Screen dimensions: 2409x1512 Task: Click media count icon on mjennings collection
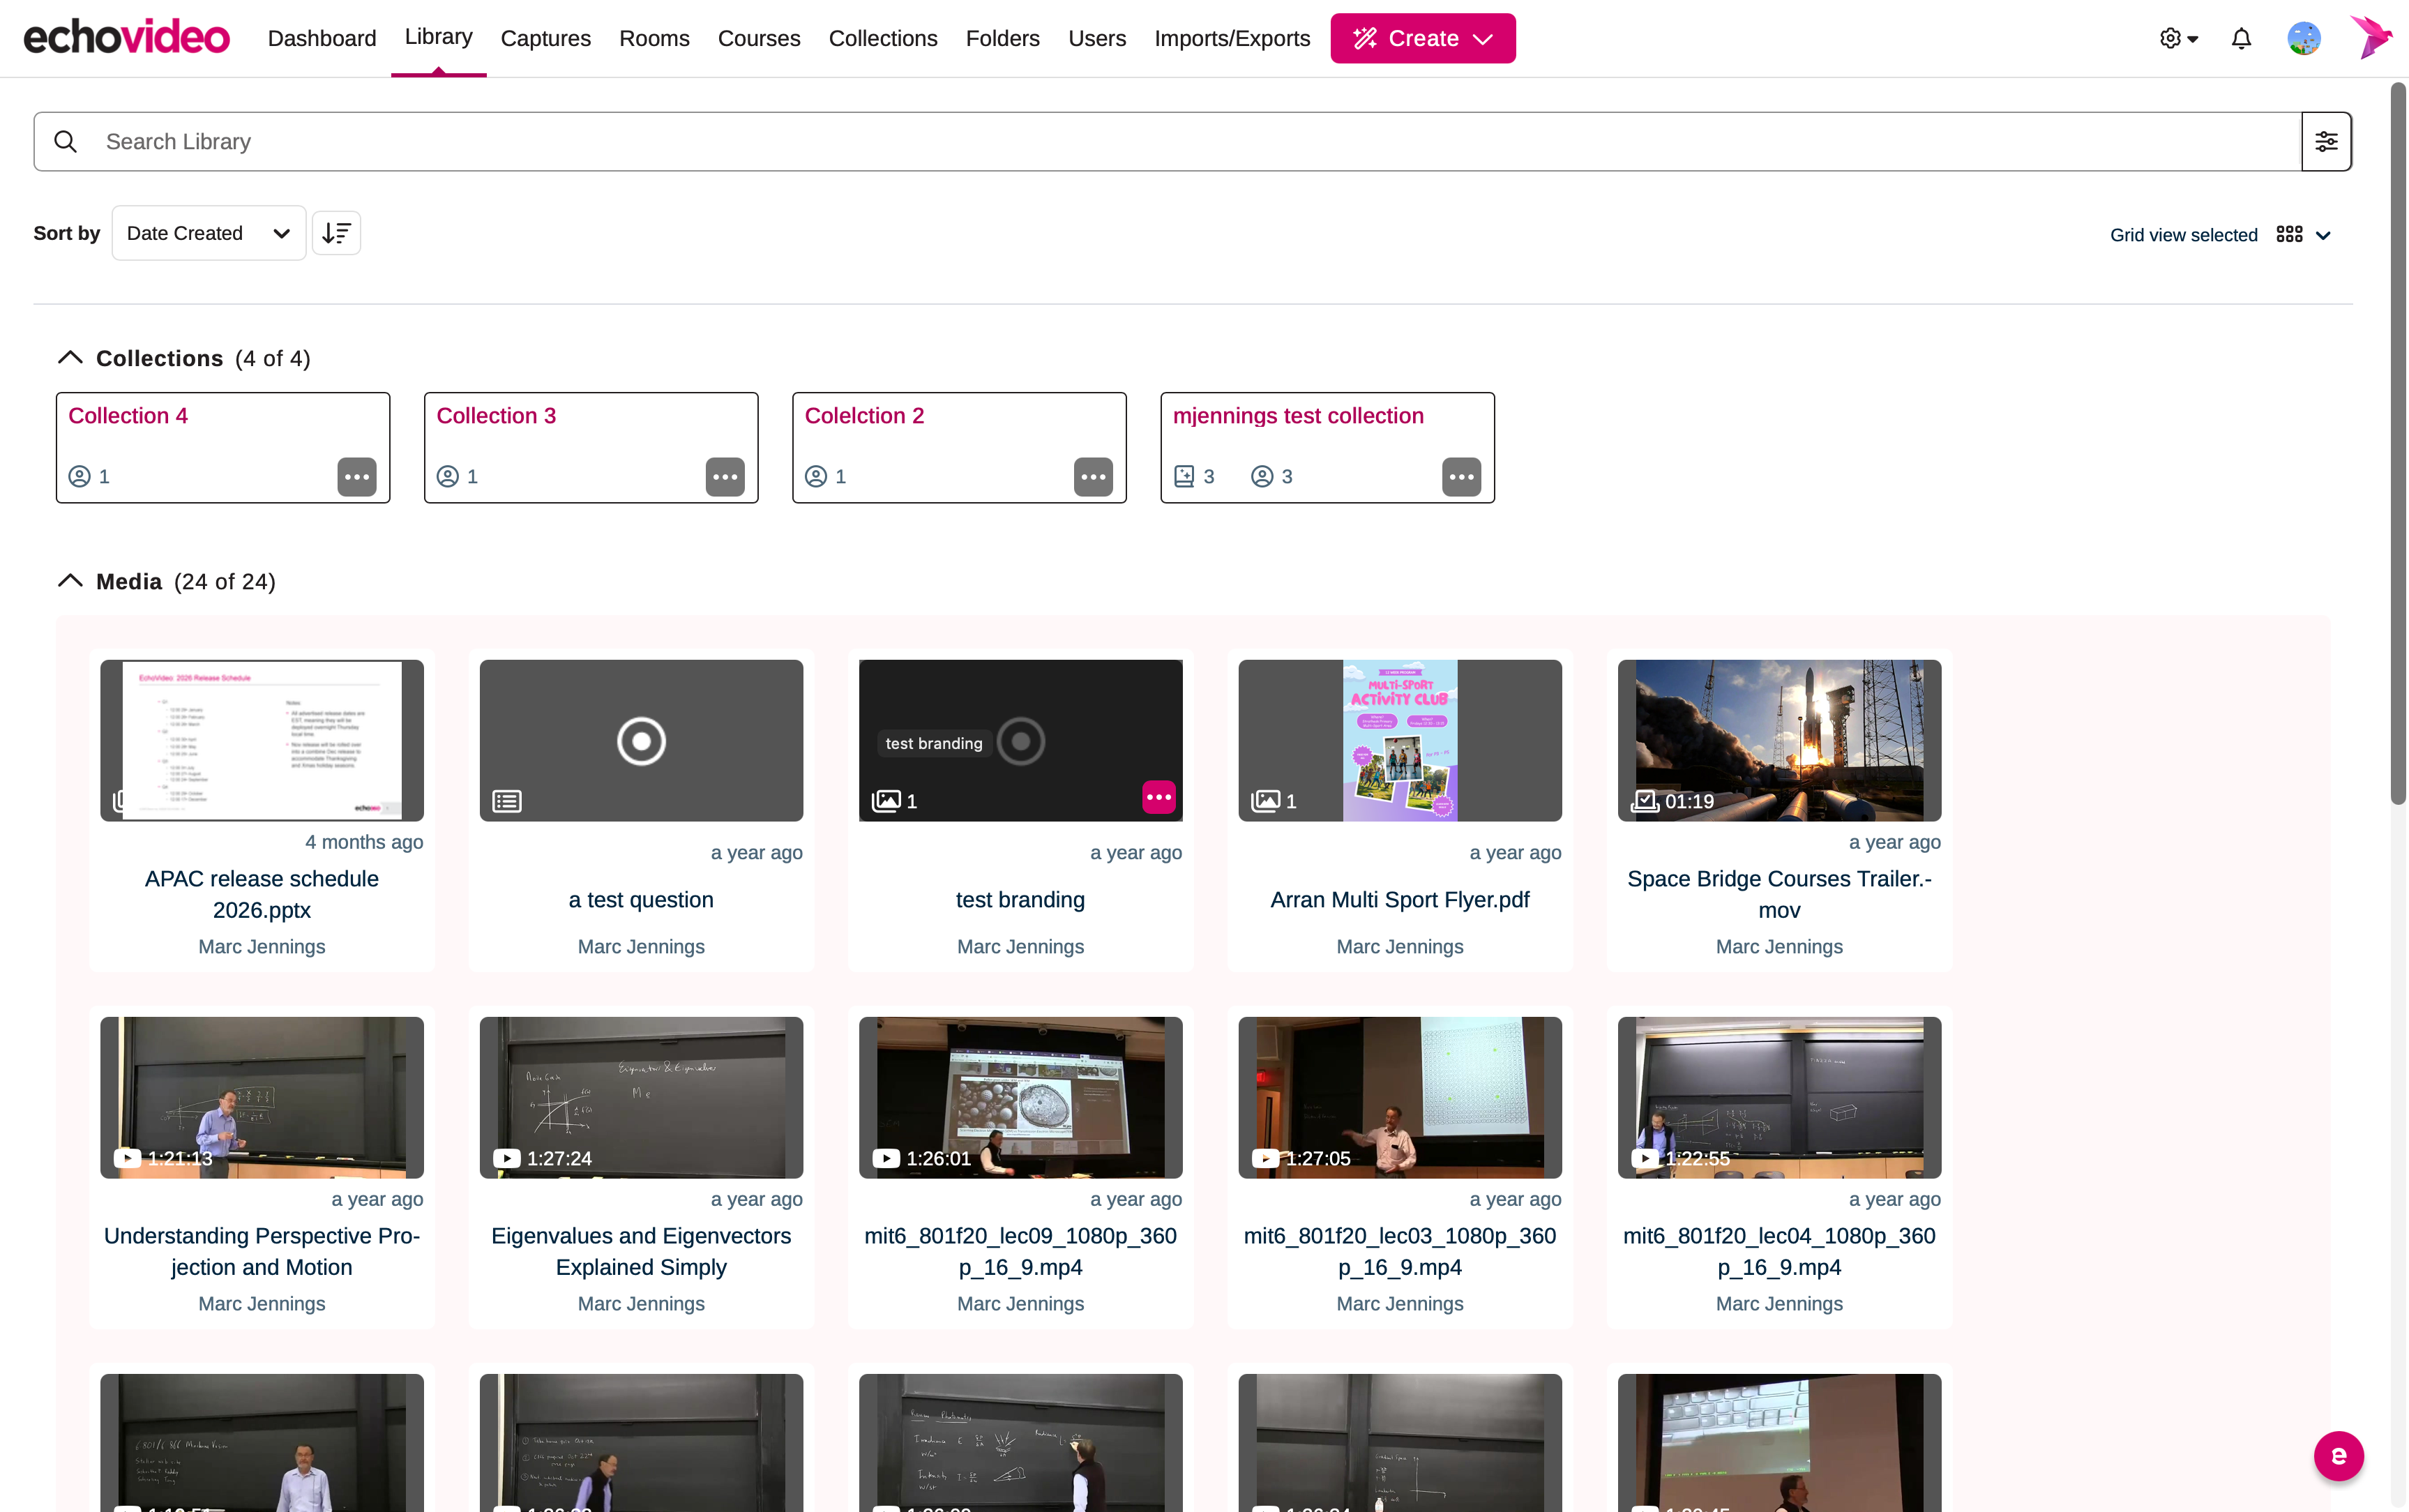tap(1184, 476)
